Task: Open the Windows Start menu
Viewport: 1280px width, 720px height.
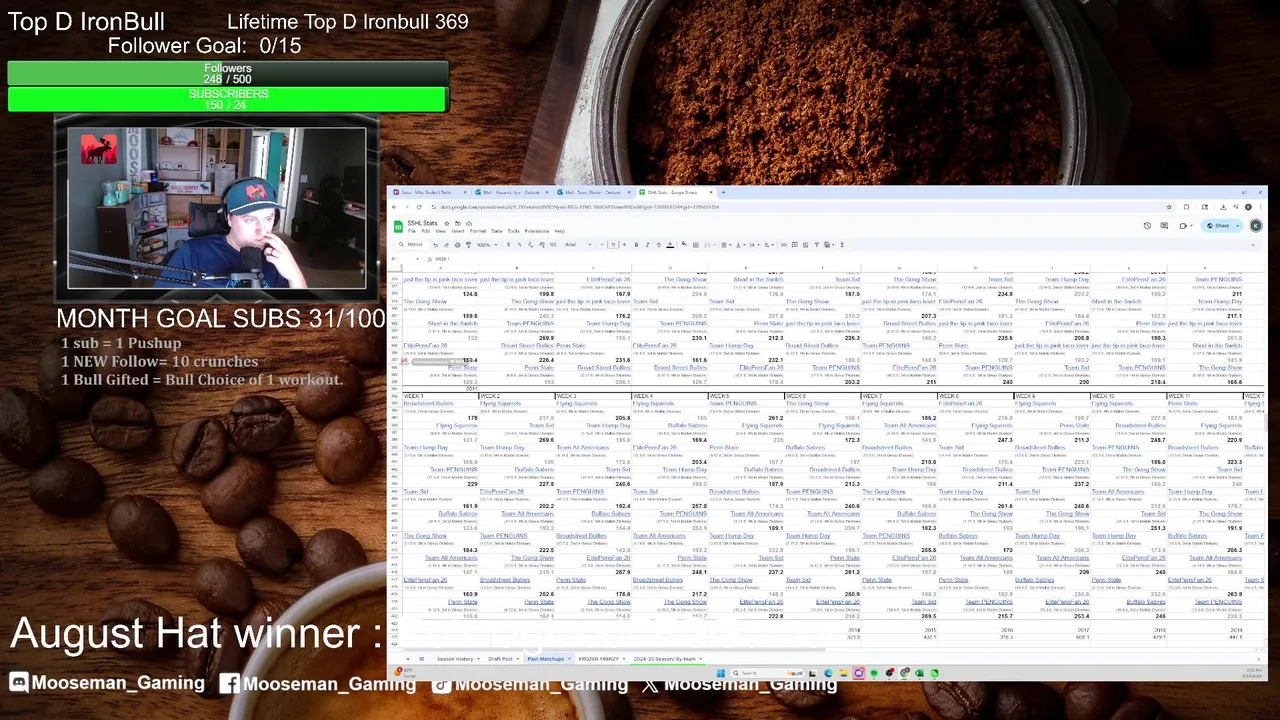Action: pyautogui.click(x=721, y=673)
